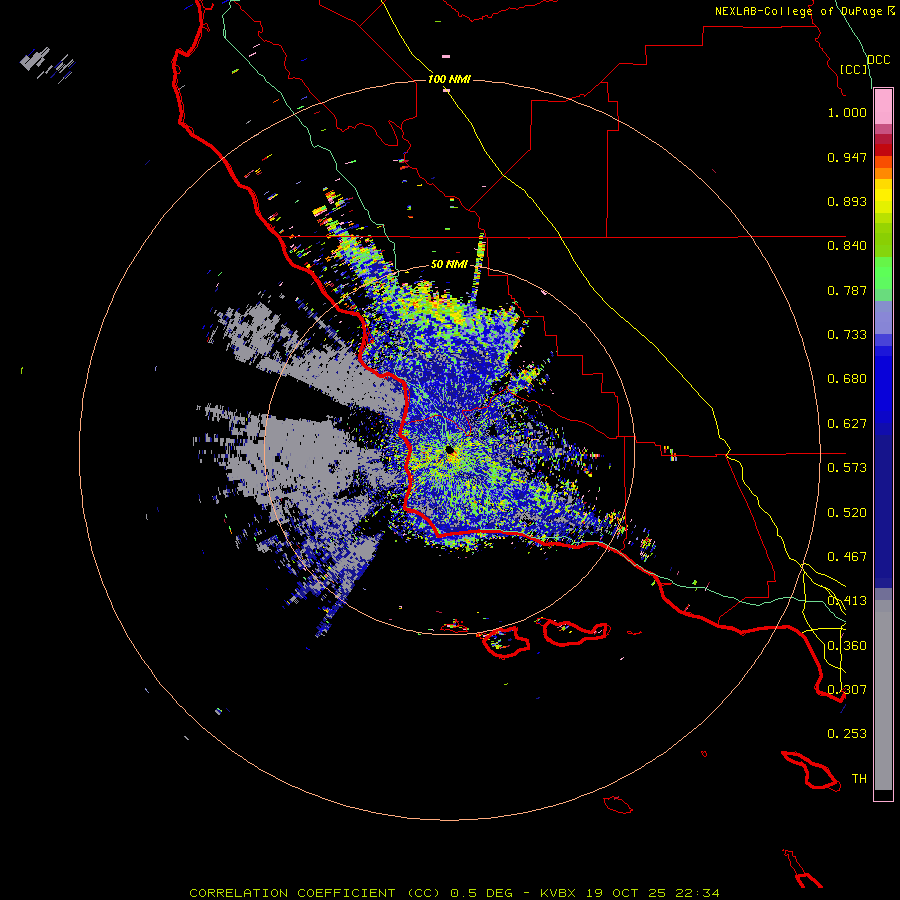Click the 0.947 scale value
The height and width of the screenshot is (900, 900).
(847, 157)
